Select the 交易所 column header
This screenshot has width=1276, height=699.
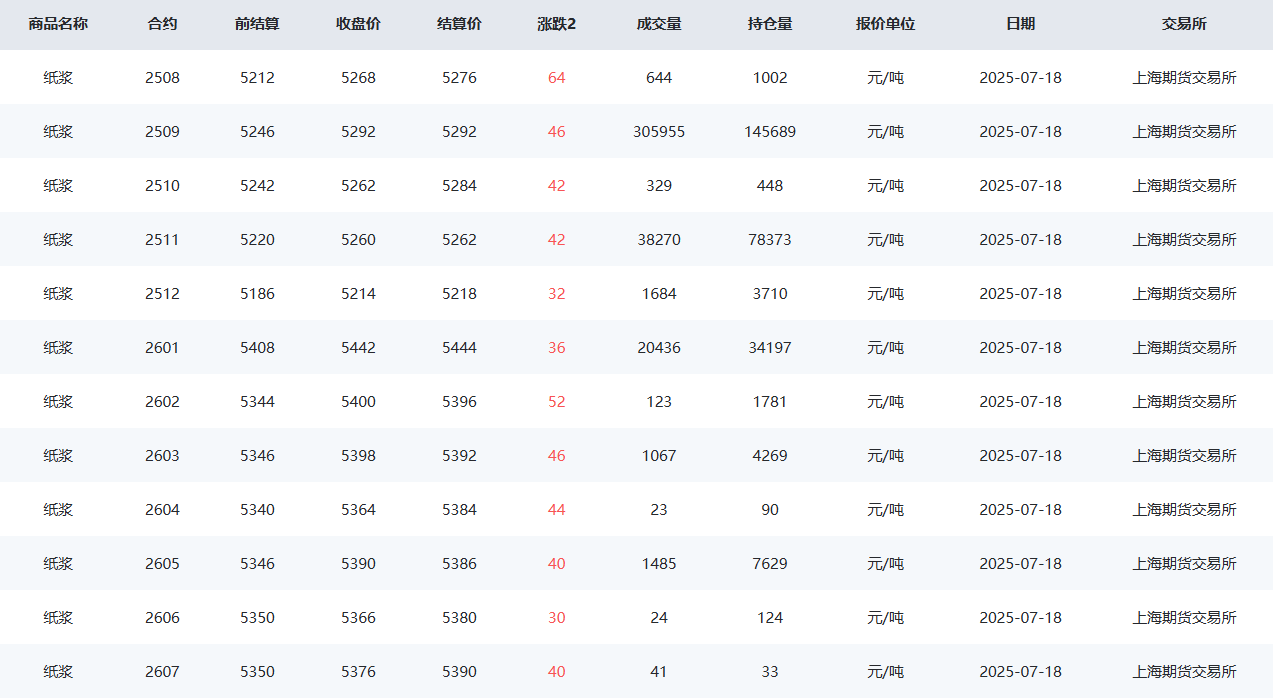[x=1184, y=24]
